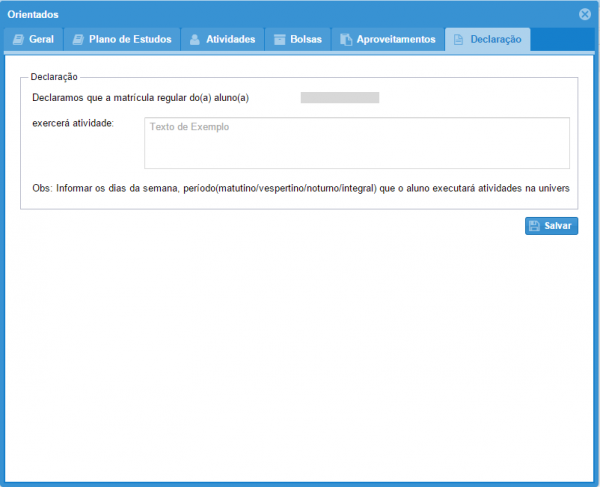Click the Bolsas tab icon
This screenshot has width=600, height=487.
click(x=281, y=40)
